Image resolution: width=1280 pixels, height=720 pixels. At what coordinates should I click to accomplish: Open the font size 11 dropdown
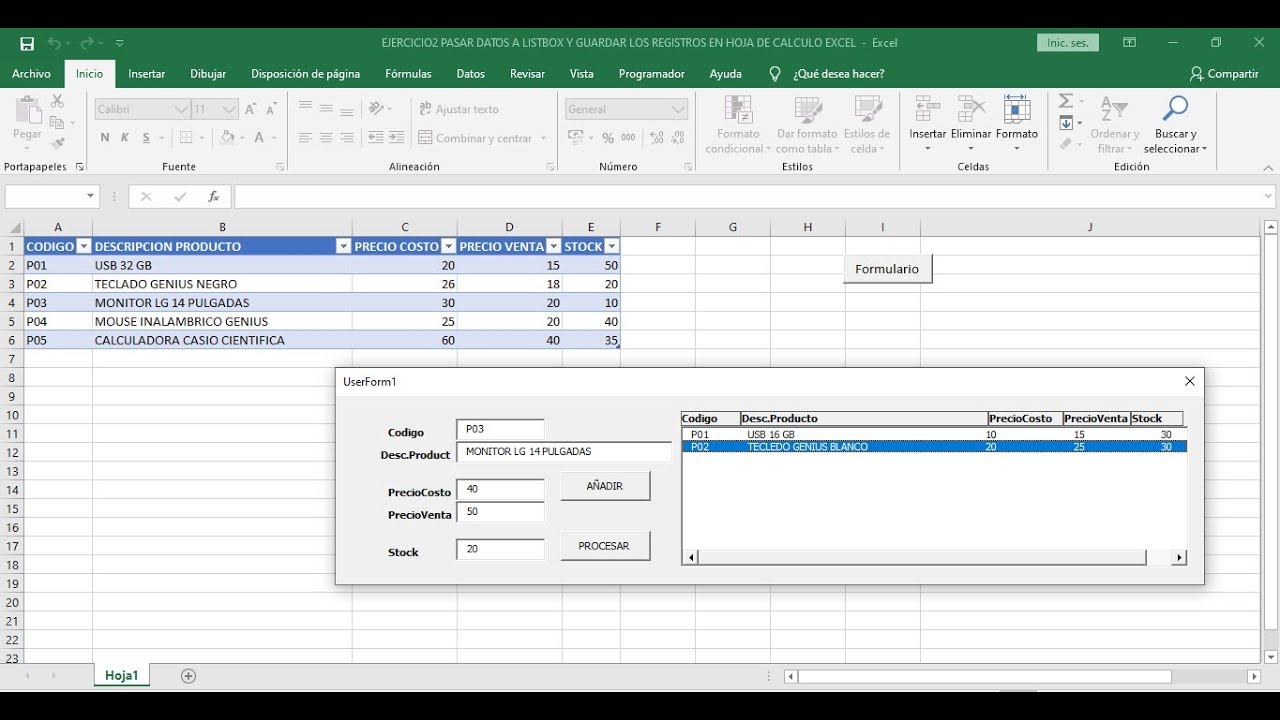[x=229, y=109]
